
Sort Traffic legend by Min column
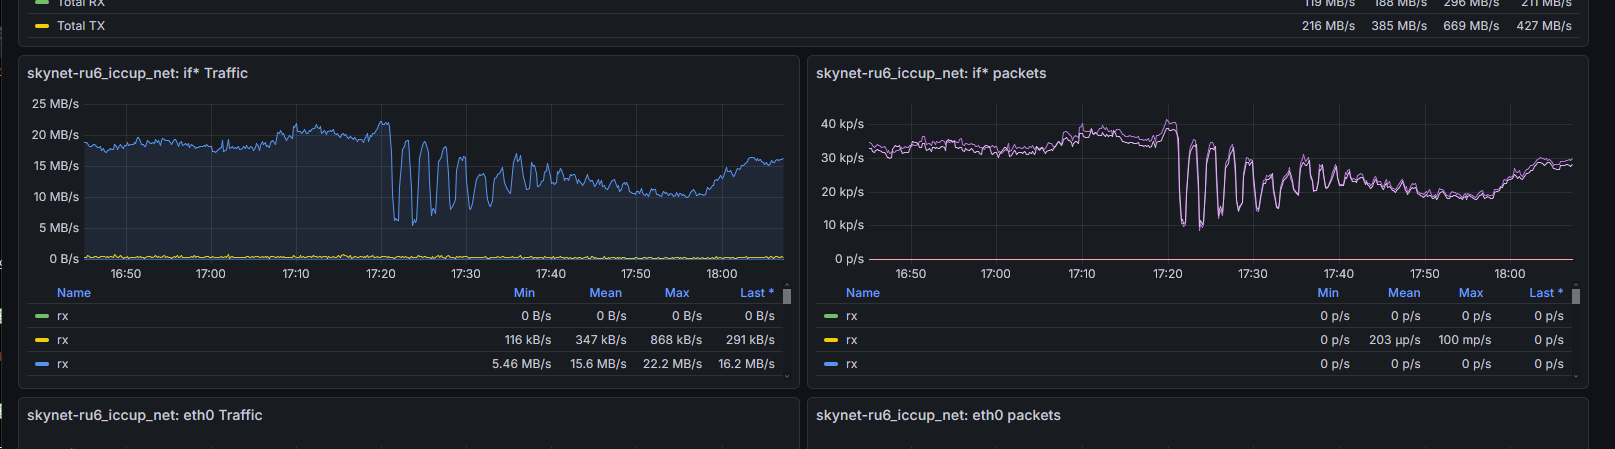tap(524, 293)
